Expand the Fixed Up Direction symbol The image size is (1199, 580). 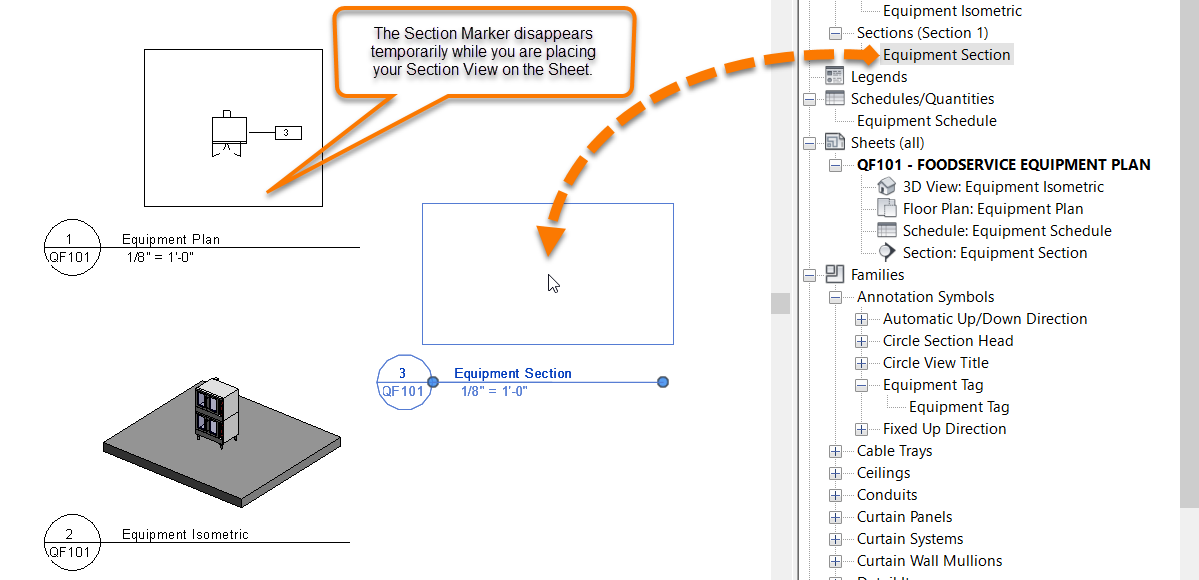tap(862, 428)
